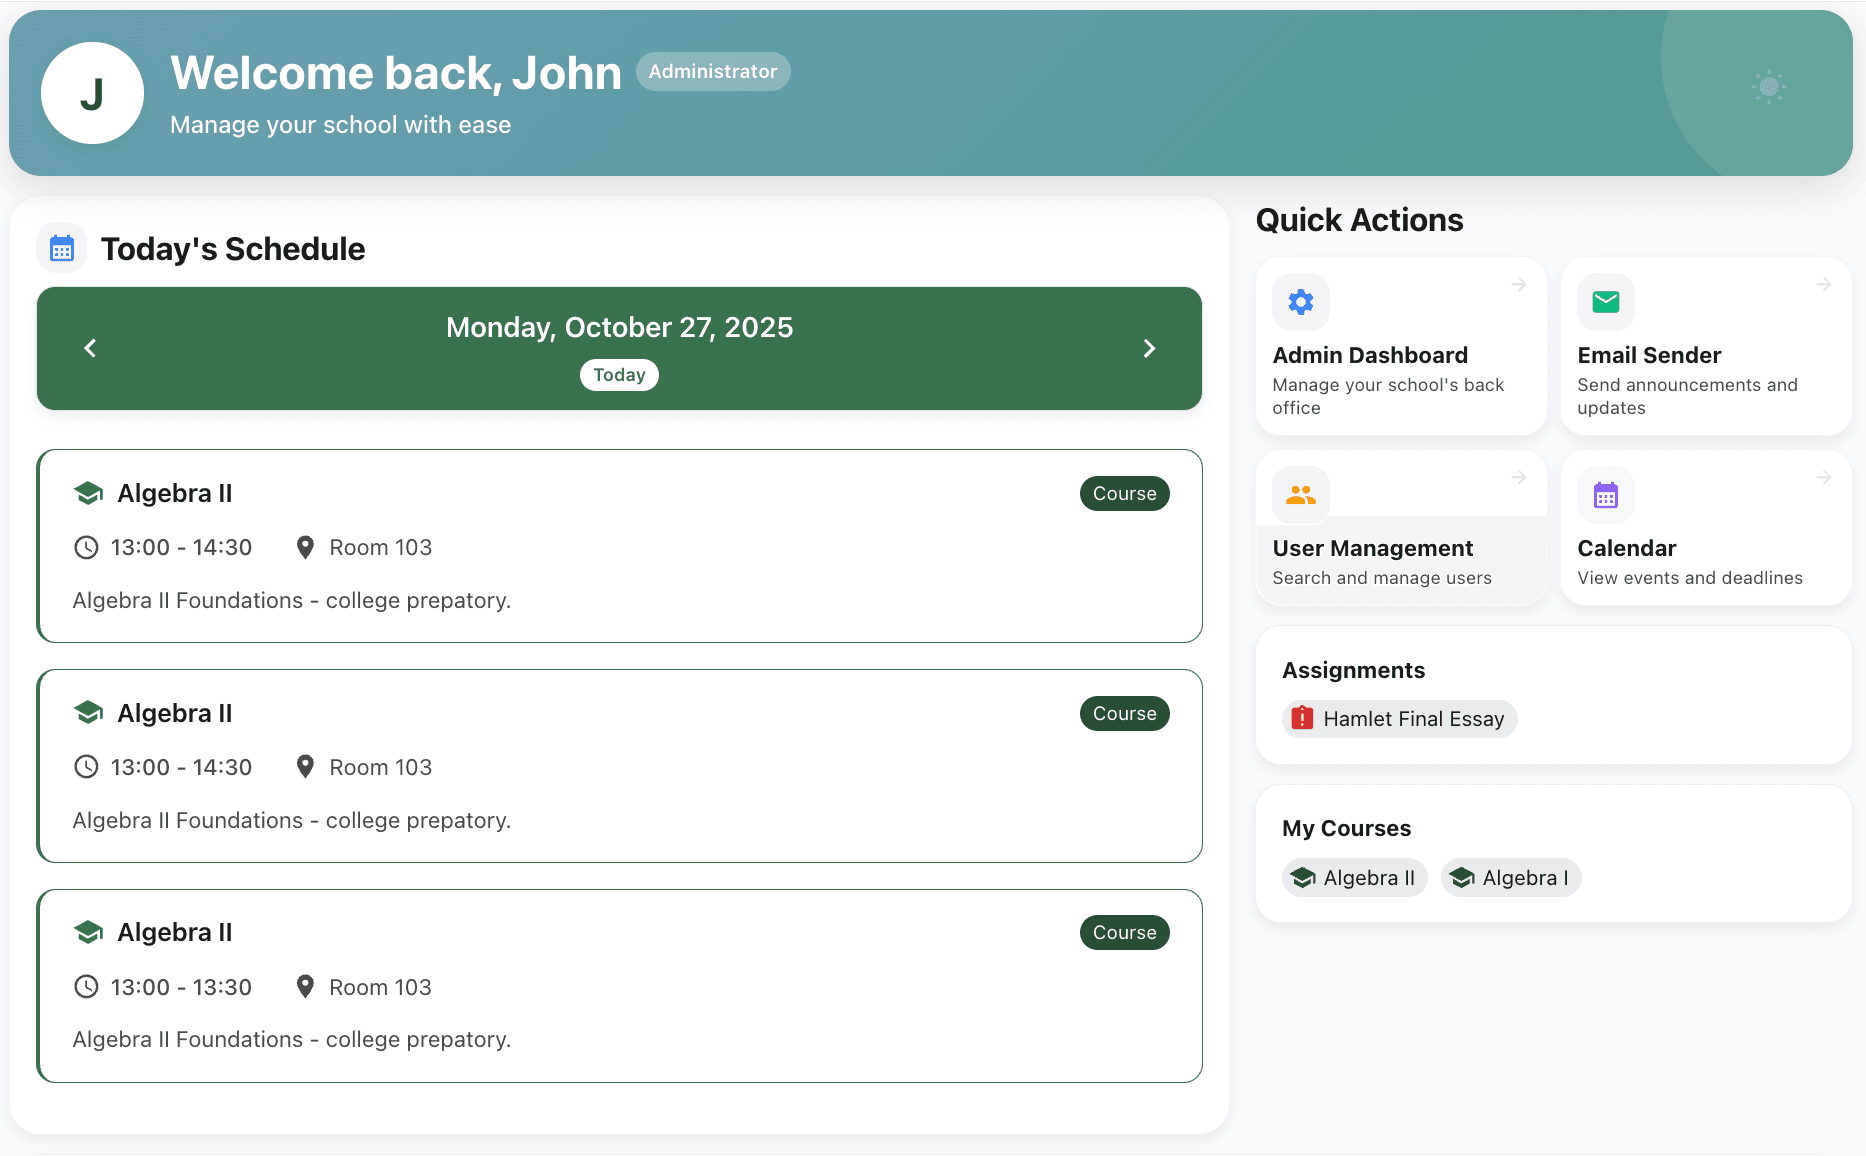
Task: Select the Algebra I chip under My Courses
Action: point(1510,877)
